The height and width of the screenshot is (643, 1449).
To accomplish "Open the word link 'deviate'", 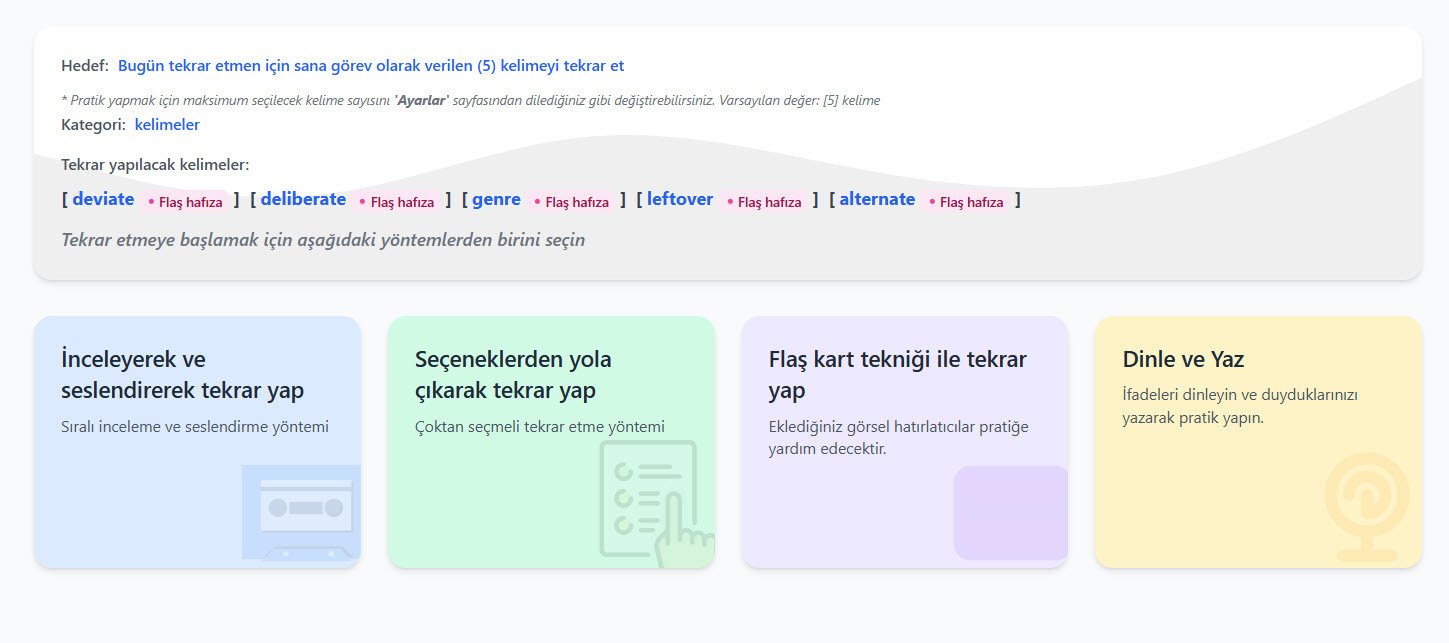I will pos(103,199).
